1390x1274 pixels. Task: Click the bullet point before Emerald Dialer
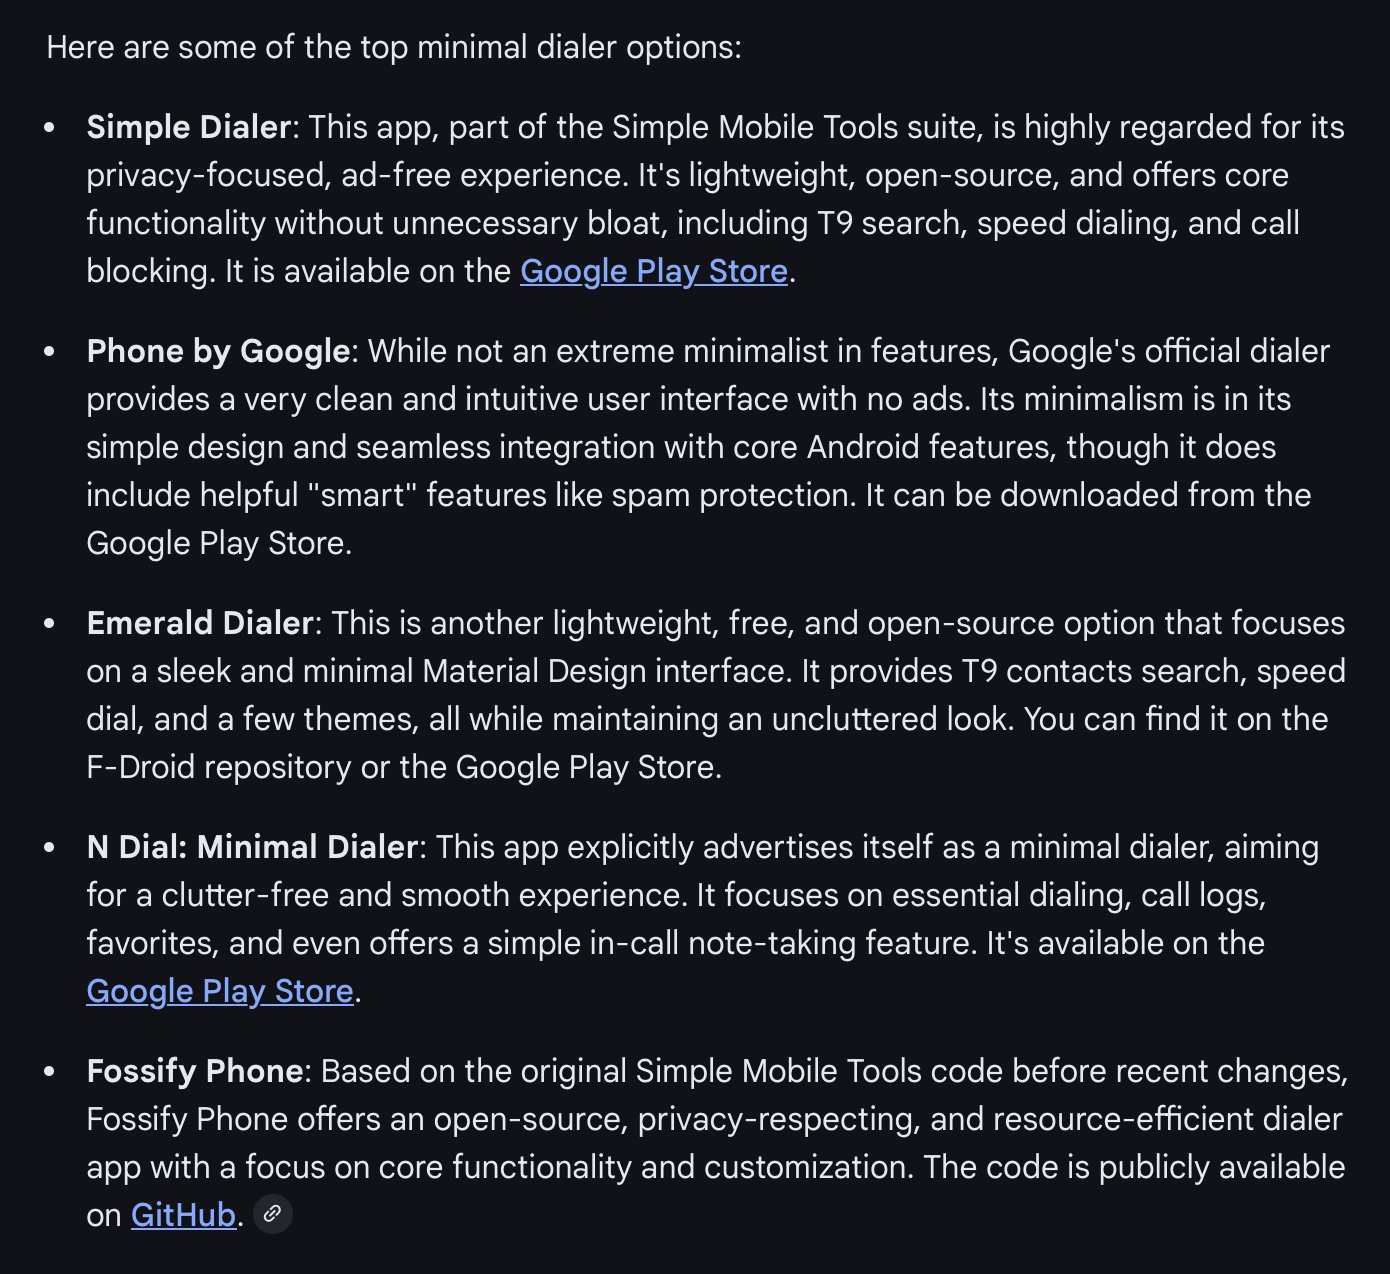(x=50, y=624)
